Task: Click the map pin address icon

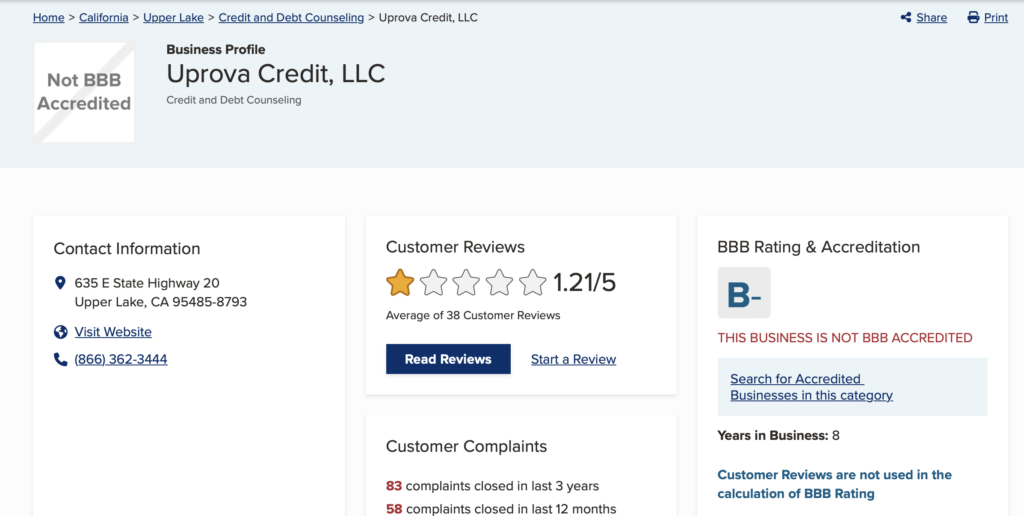Action: (x=60, y=283)
